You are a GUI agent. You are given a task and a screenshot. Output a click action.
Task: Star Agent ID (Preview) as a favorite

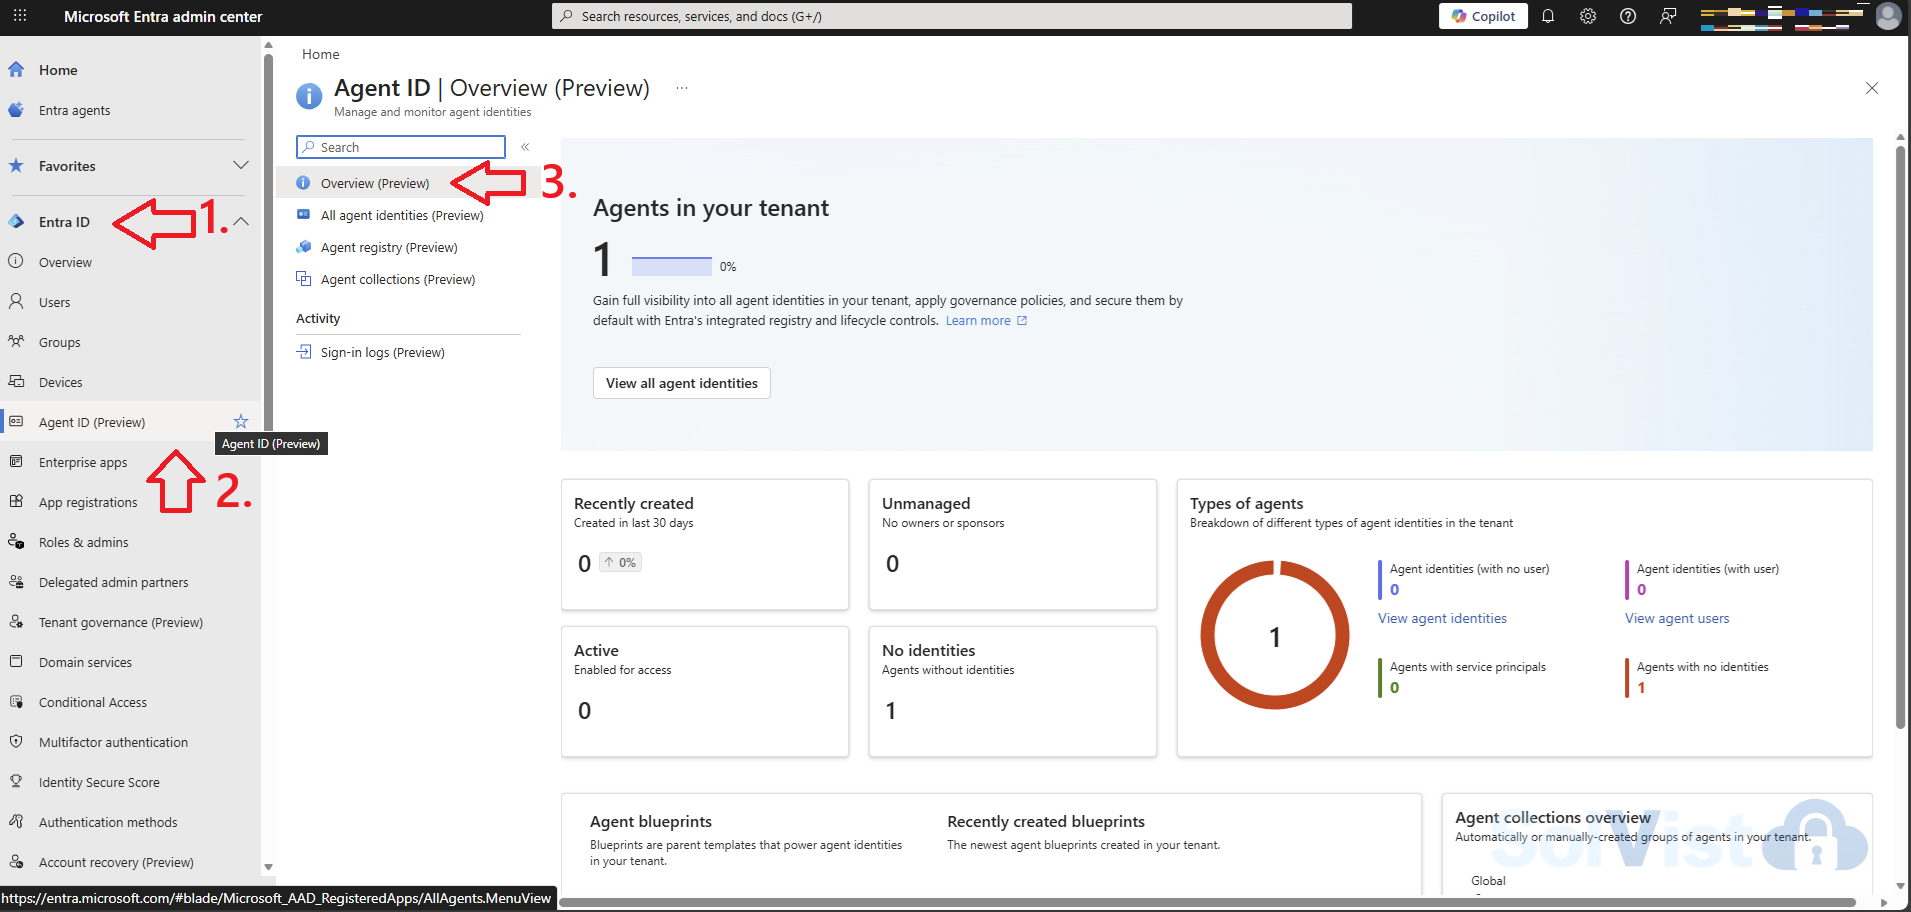240,421
